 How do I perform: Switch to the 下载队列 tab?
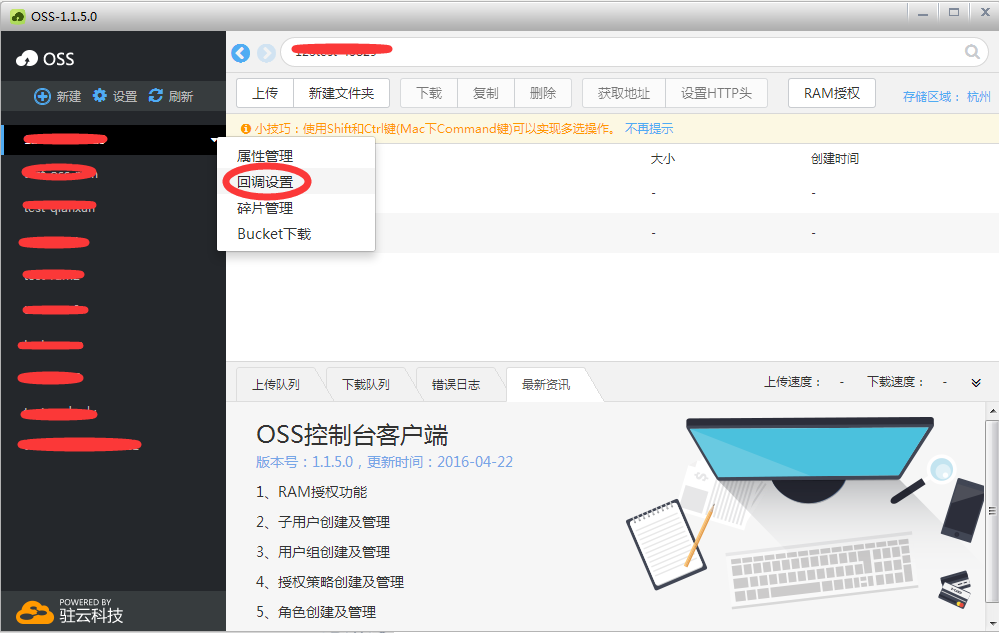(x=366, y=385)
